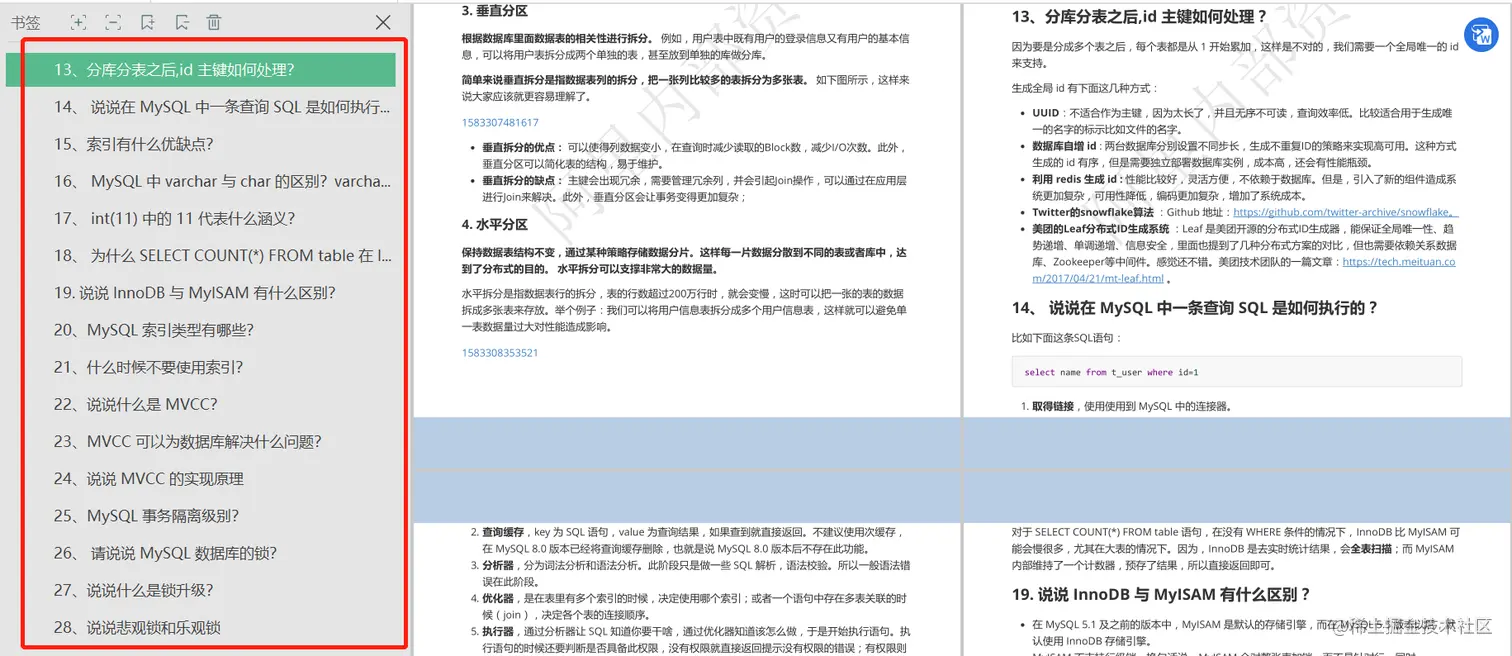Collapse all bookmarks with the minus-bracket icon
The width and height of the screenshot is (1512, 656).
(113, 22)
